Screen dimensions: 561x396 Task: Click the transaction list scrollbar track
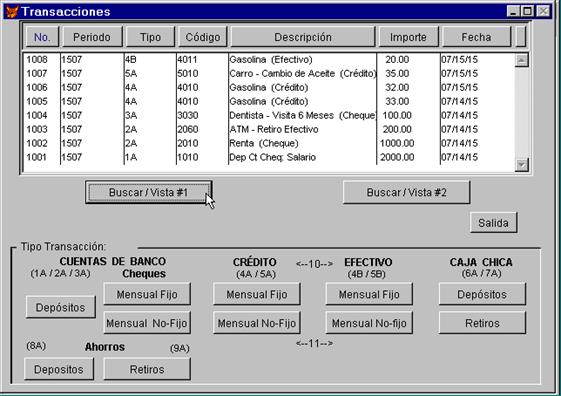click(521, 112)
